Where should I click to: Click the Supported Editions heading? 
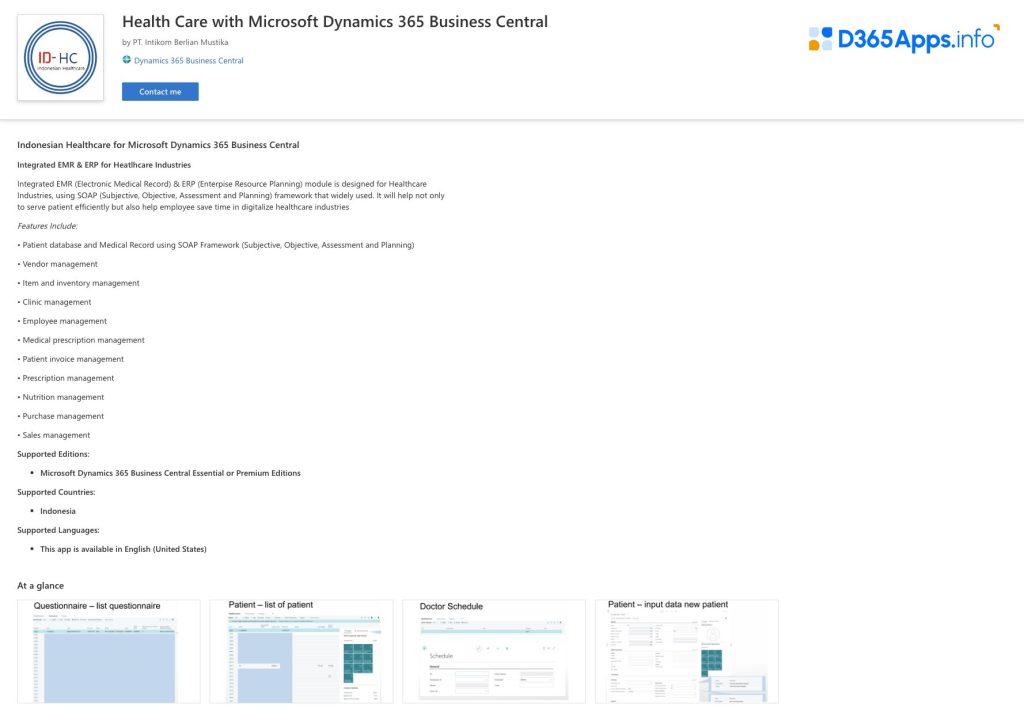[x=54, y=454]
